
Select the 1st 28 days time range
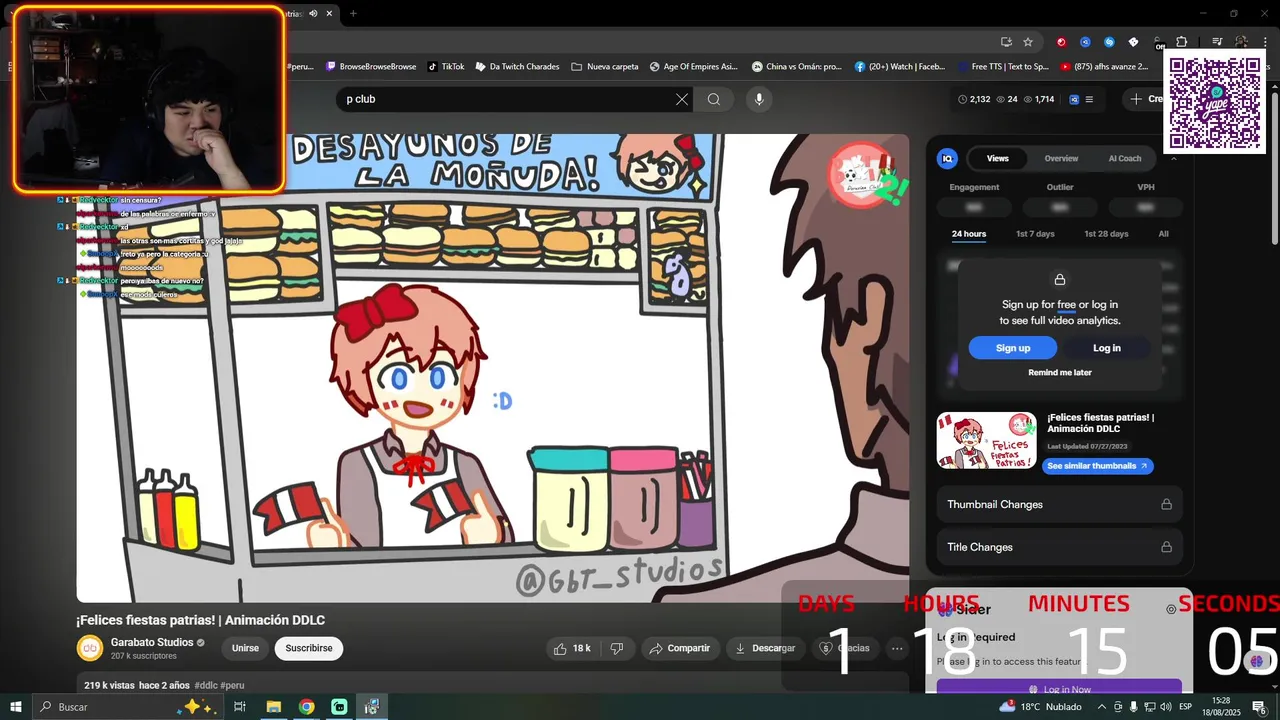pyautogui.click(x=1106, y=234)
